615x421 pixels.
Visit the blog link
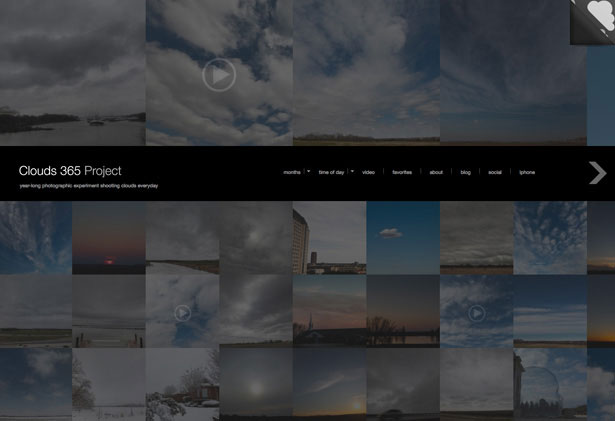coord(466,172)
